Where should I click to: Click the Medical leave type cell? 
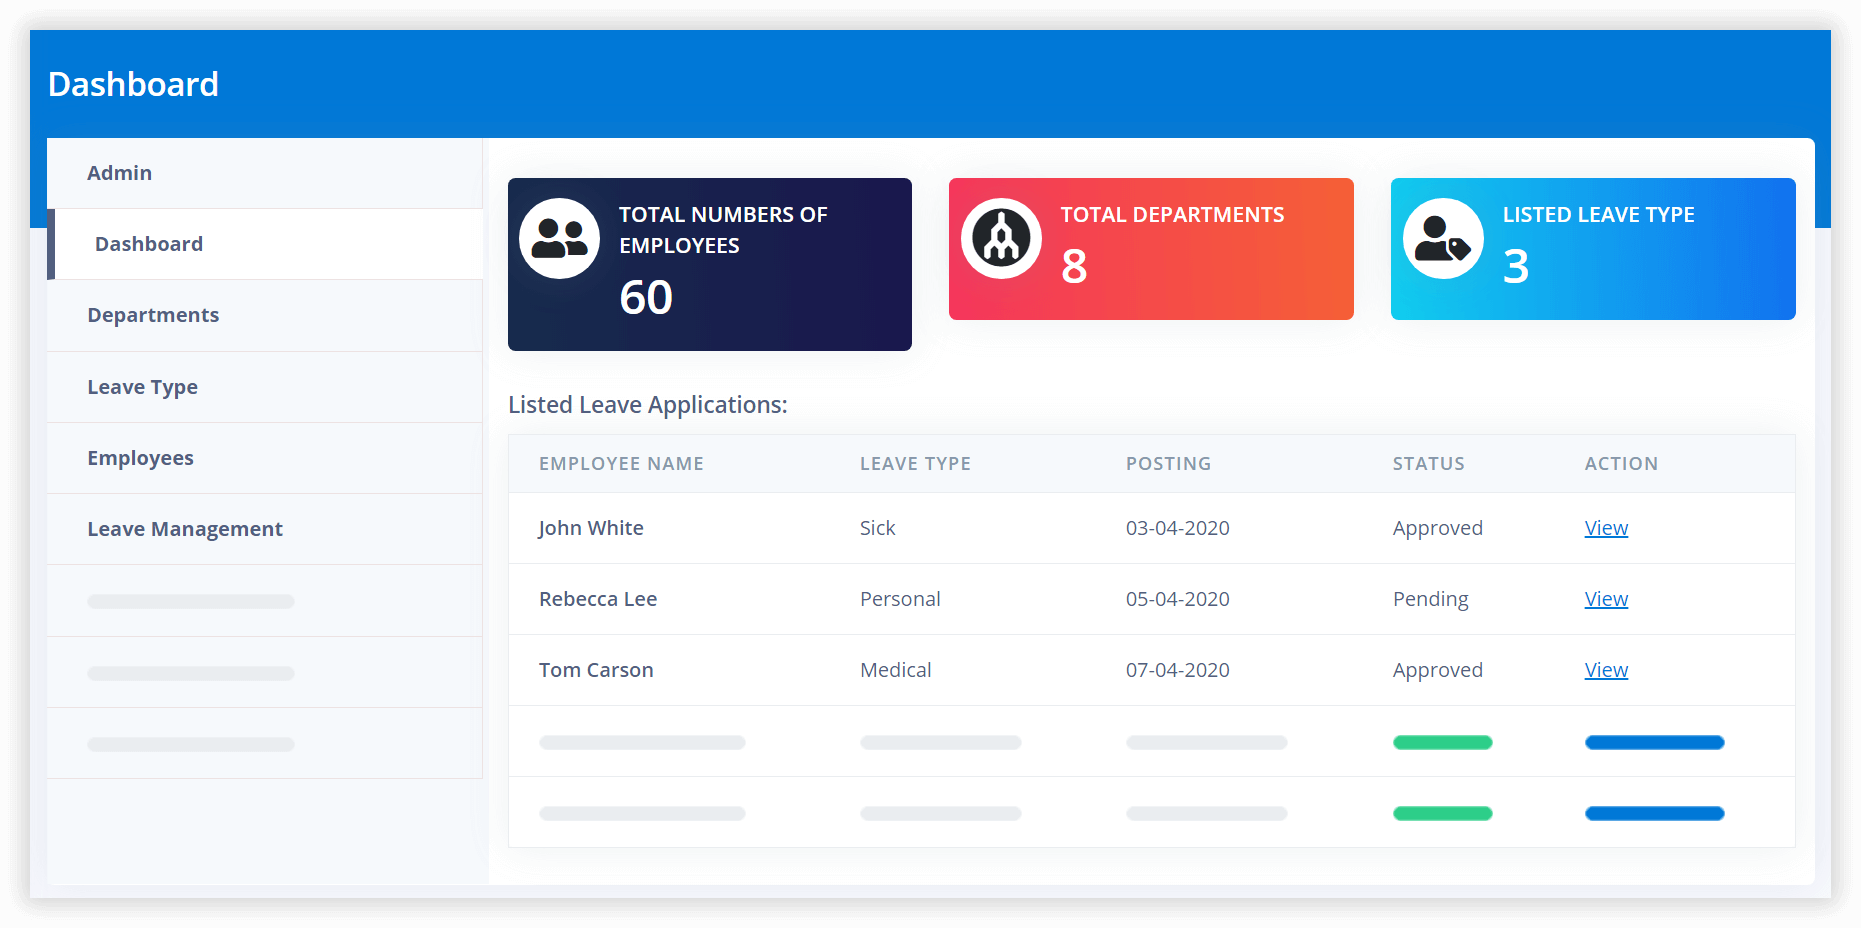(x=895, y=670)
